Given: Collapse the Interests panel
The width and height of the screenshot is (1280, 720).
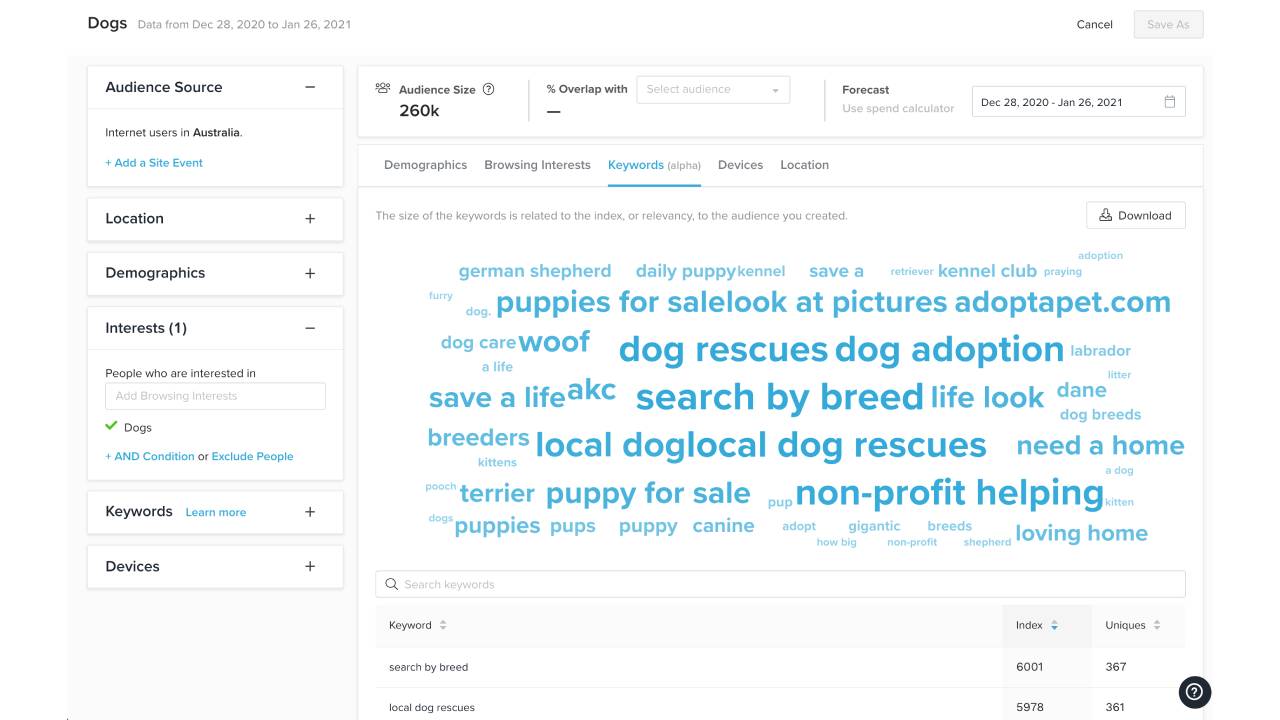Looking at the screenshot, I should point(310,328).
